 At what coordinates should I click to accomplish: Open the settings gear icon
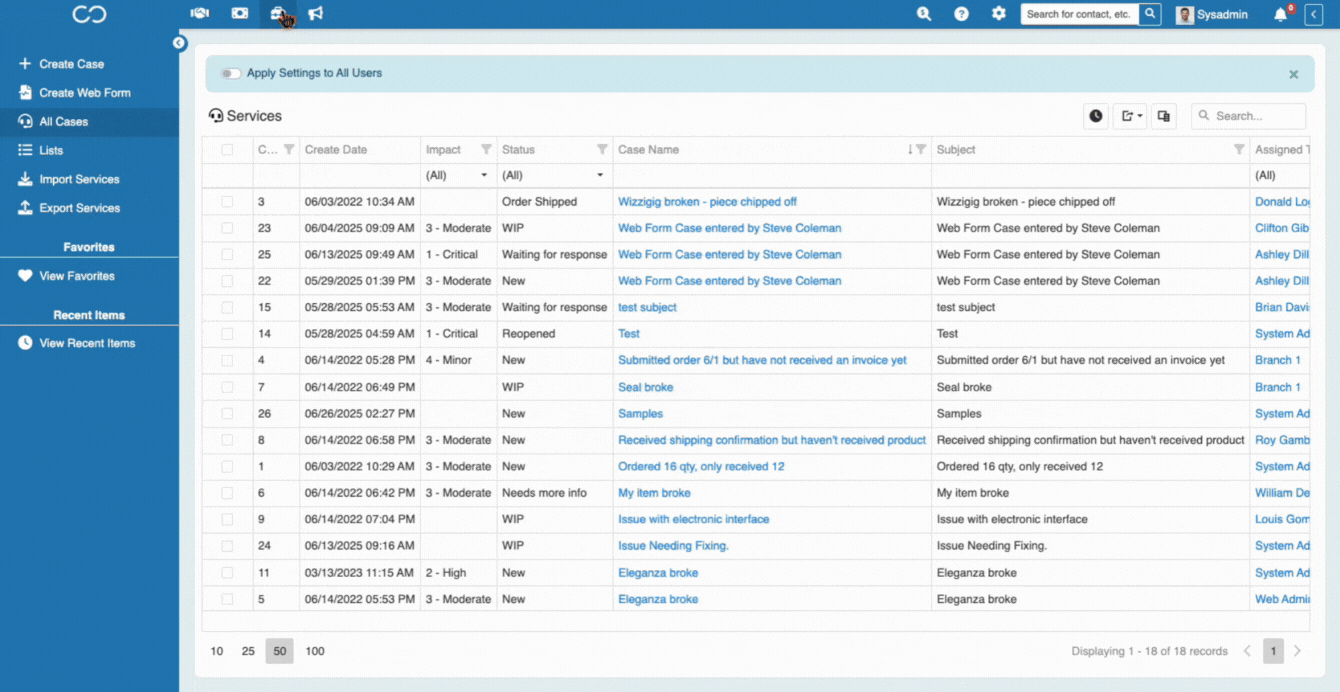tap(998, 14)
